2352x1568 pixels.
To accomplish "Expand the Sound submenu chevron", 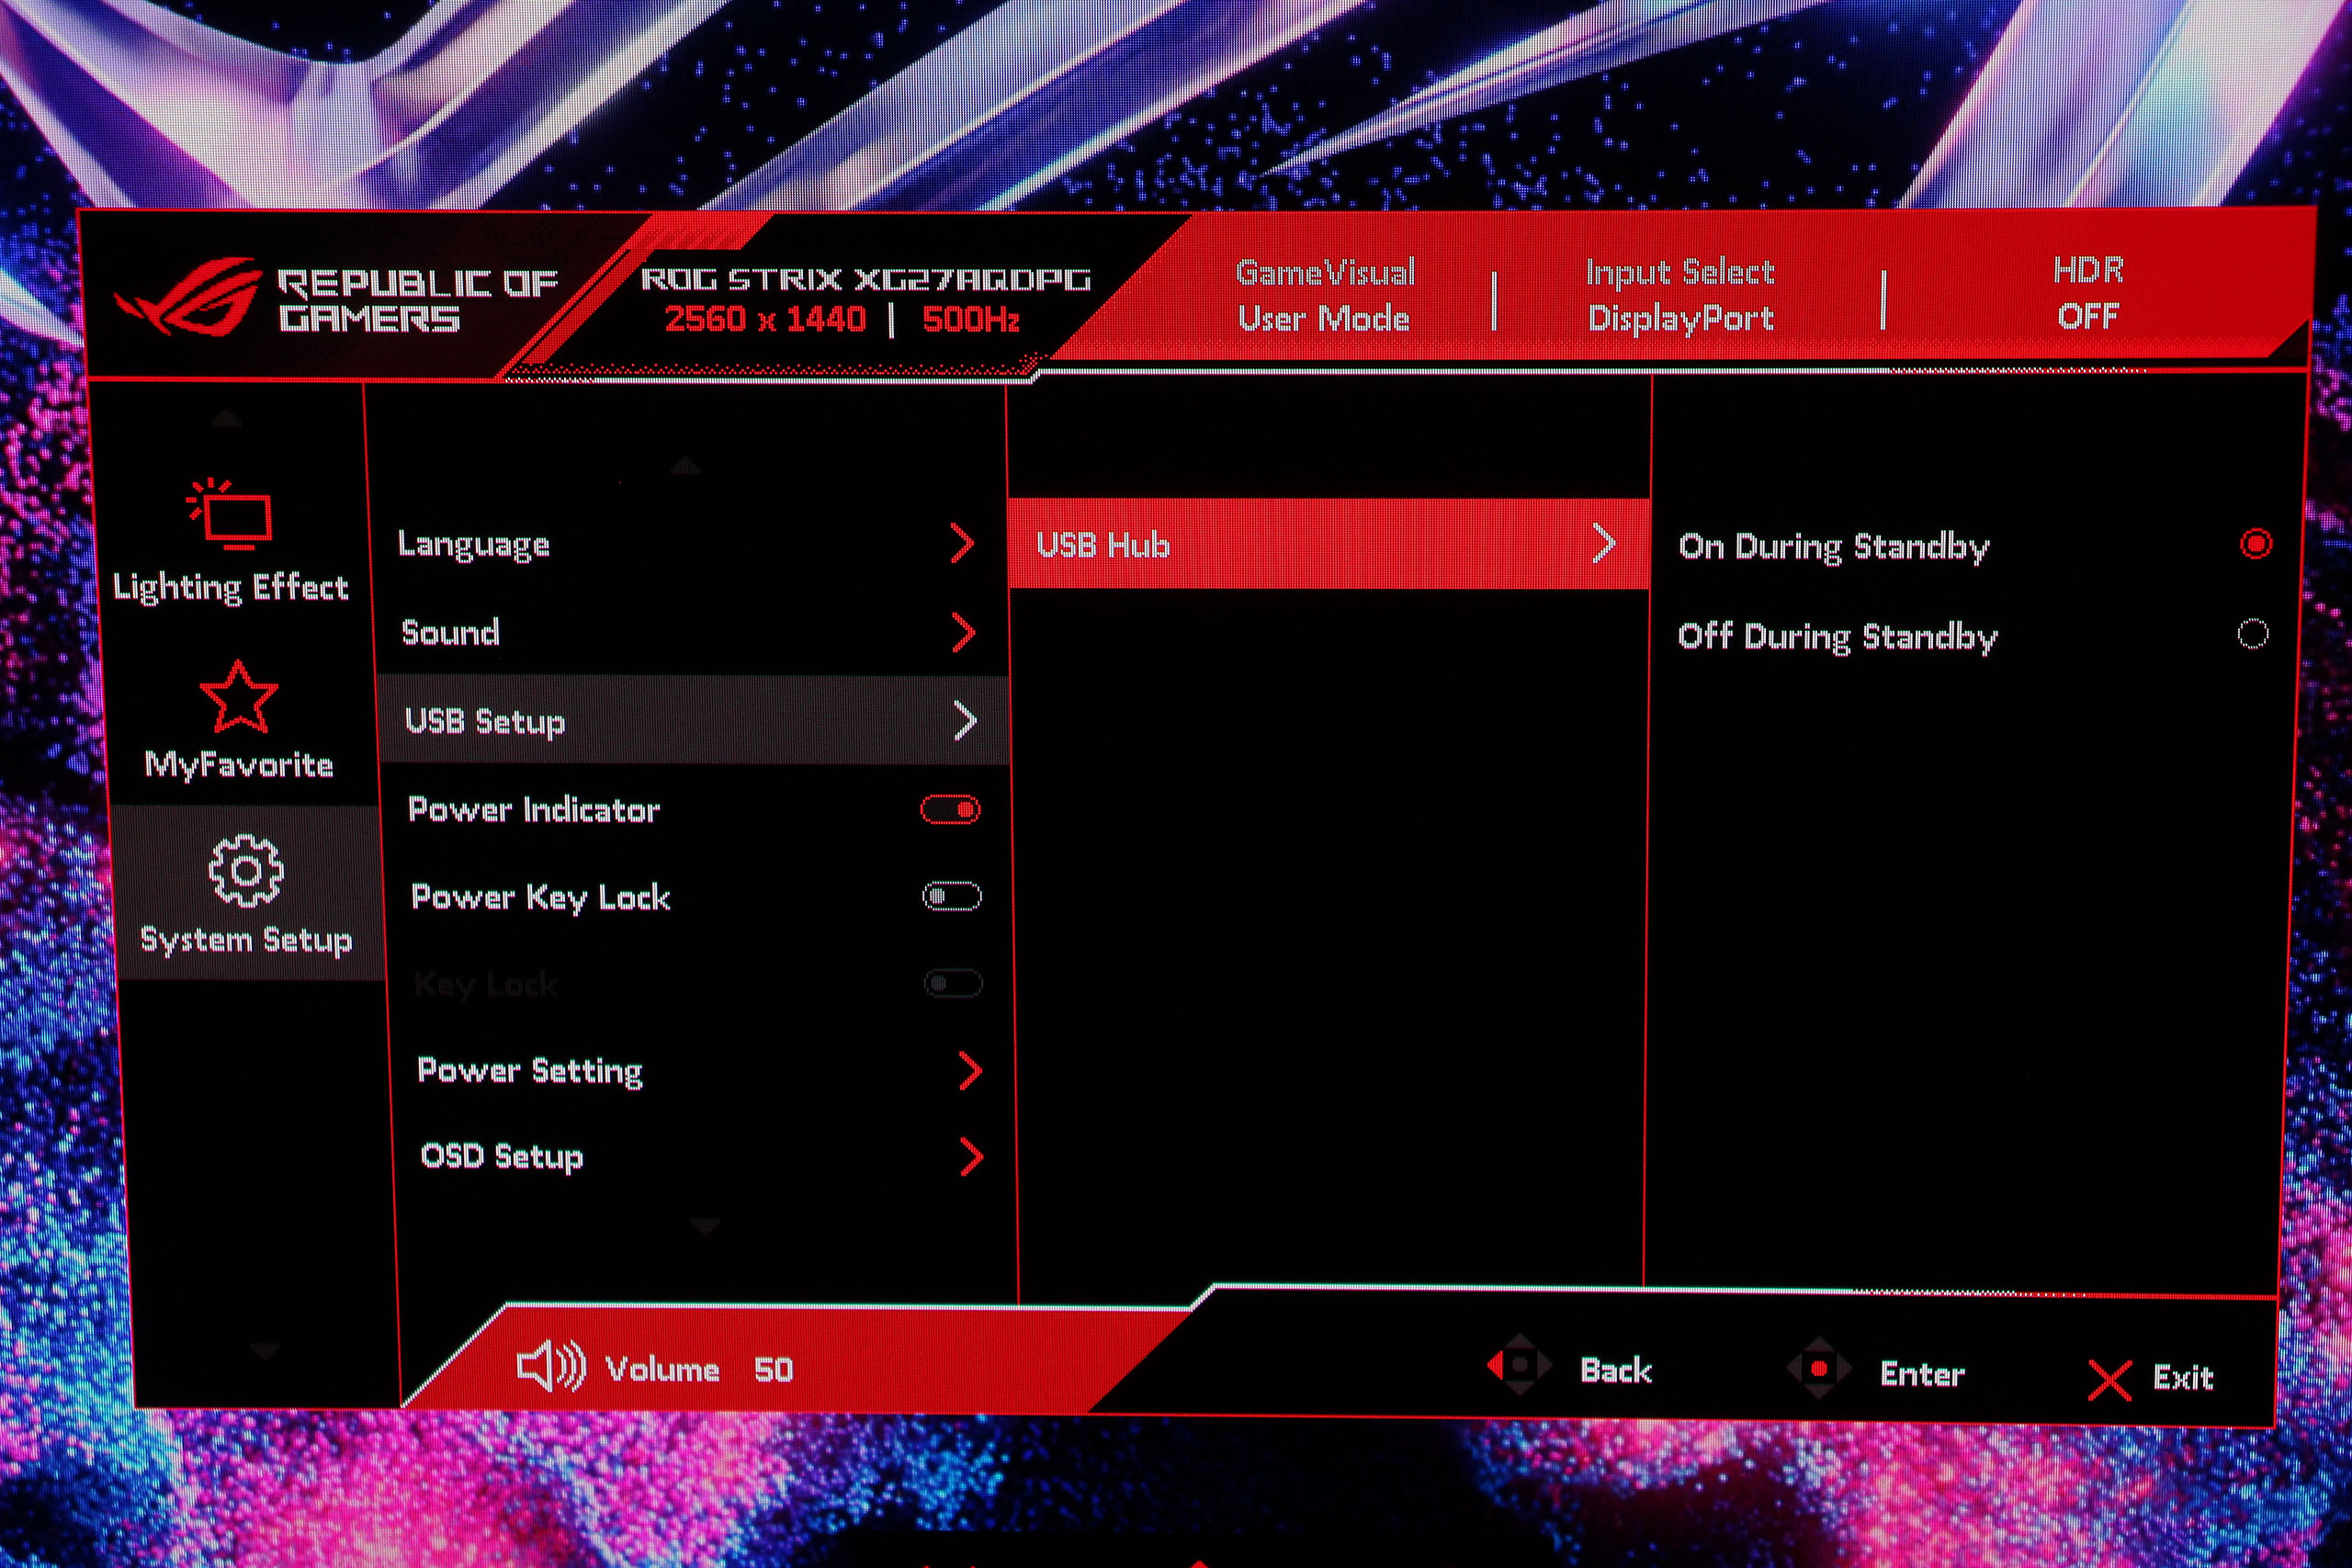I will (x=963, y=633).
